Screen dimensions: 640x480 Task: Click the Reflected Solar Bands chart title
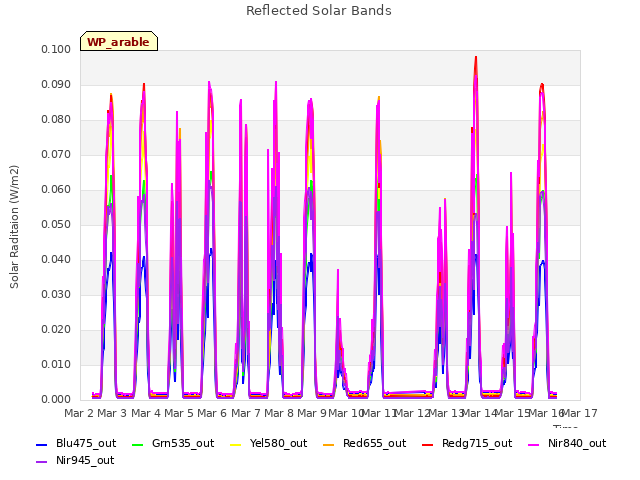pyautogui.click(x=319, y=11)
